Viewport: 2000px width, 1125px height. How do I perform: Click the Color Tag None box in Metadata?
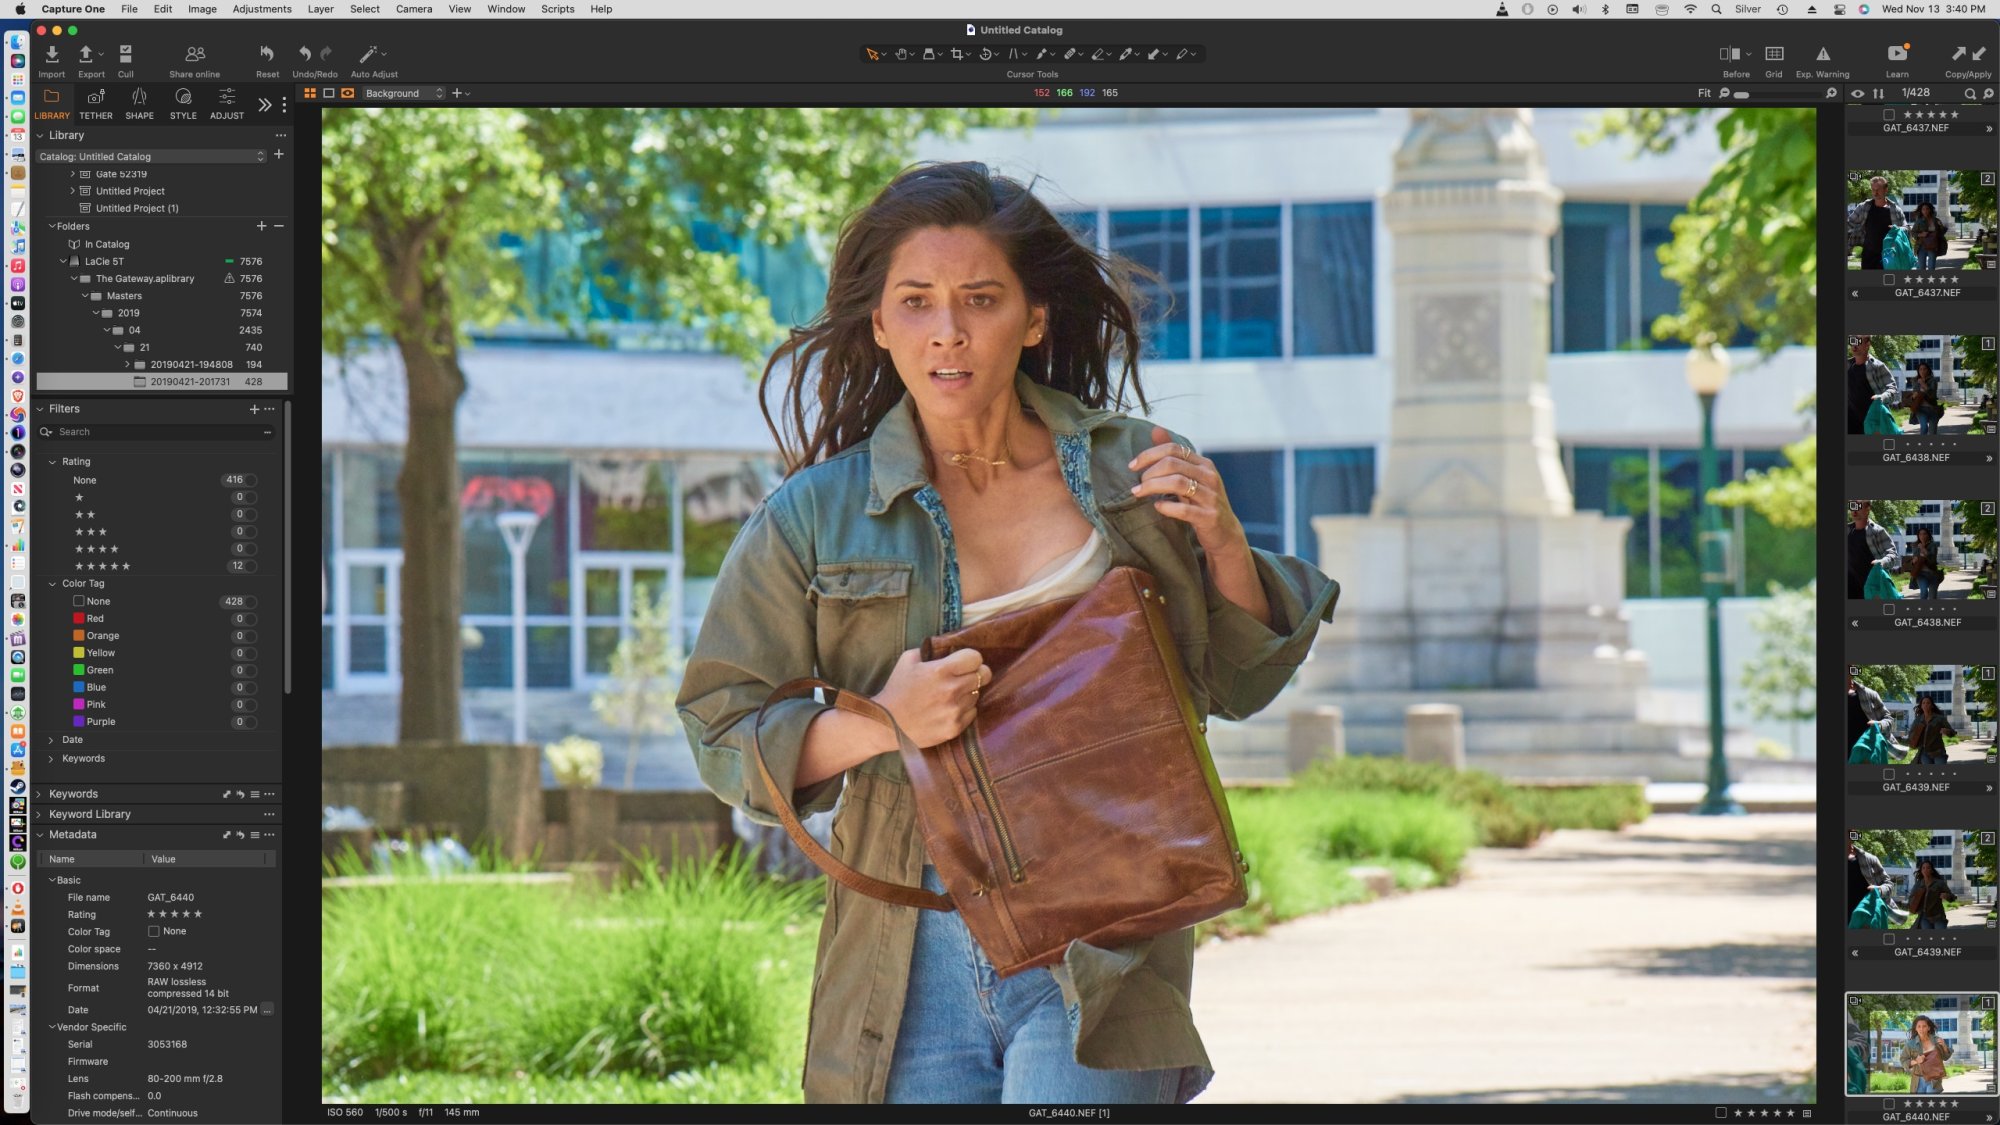(154, 931)
